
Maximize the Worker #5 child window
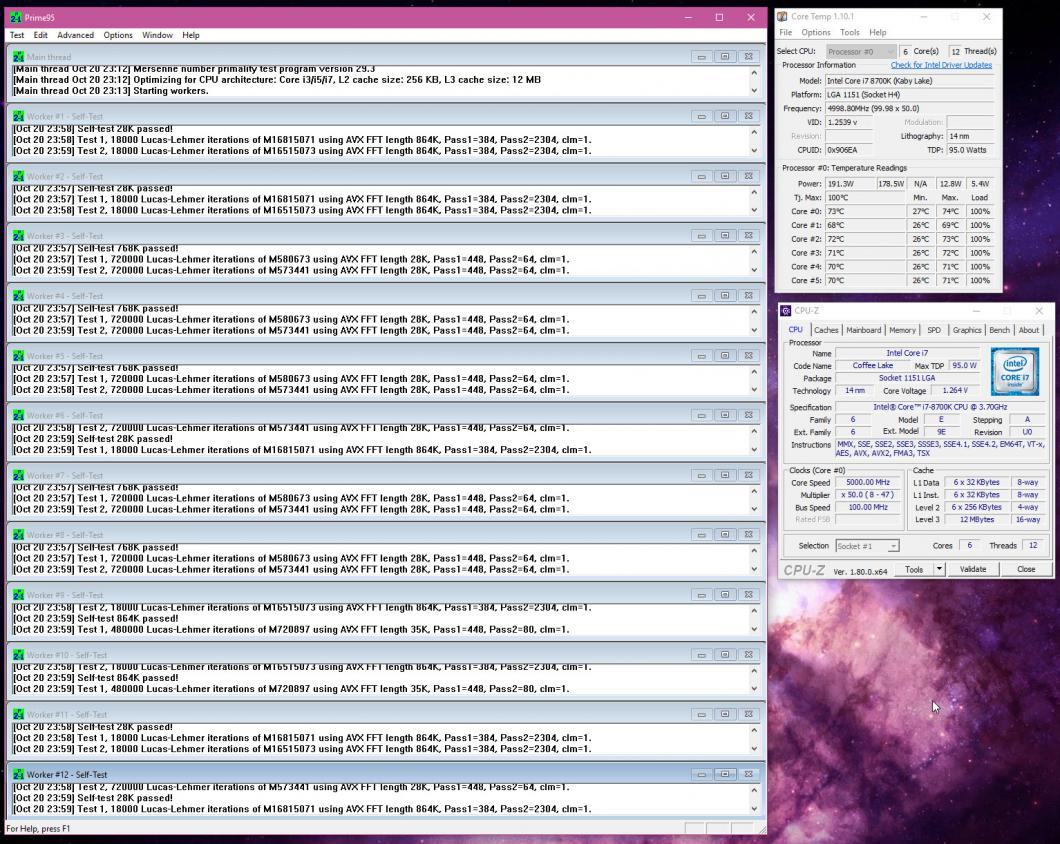(x=725, y=356)
